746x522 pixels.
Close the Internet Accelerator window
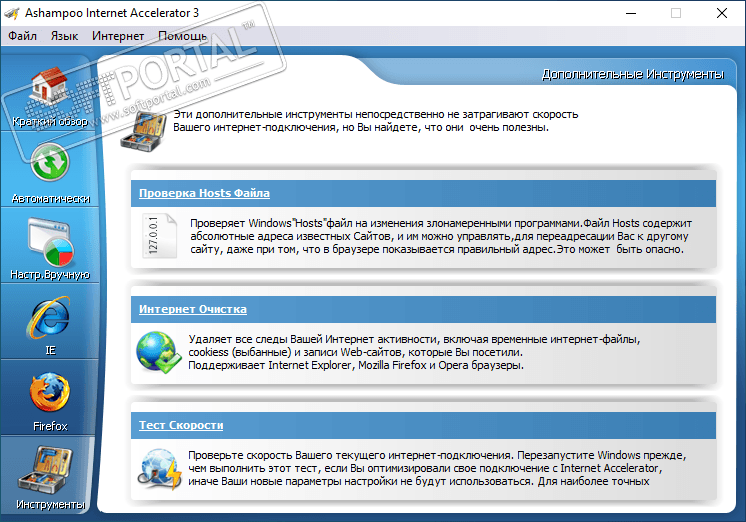[x=722, y=13]
